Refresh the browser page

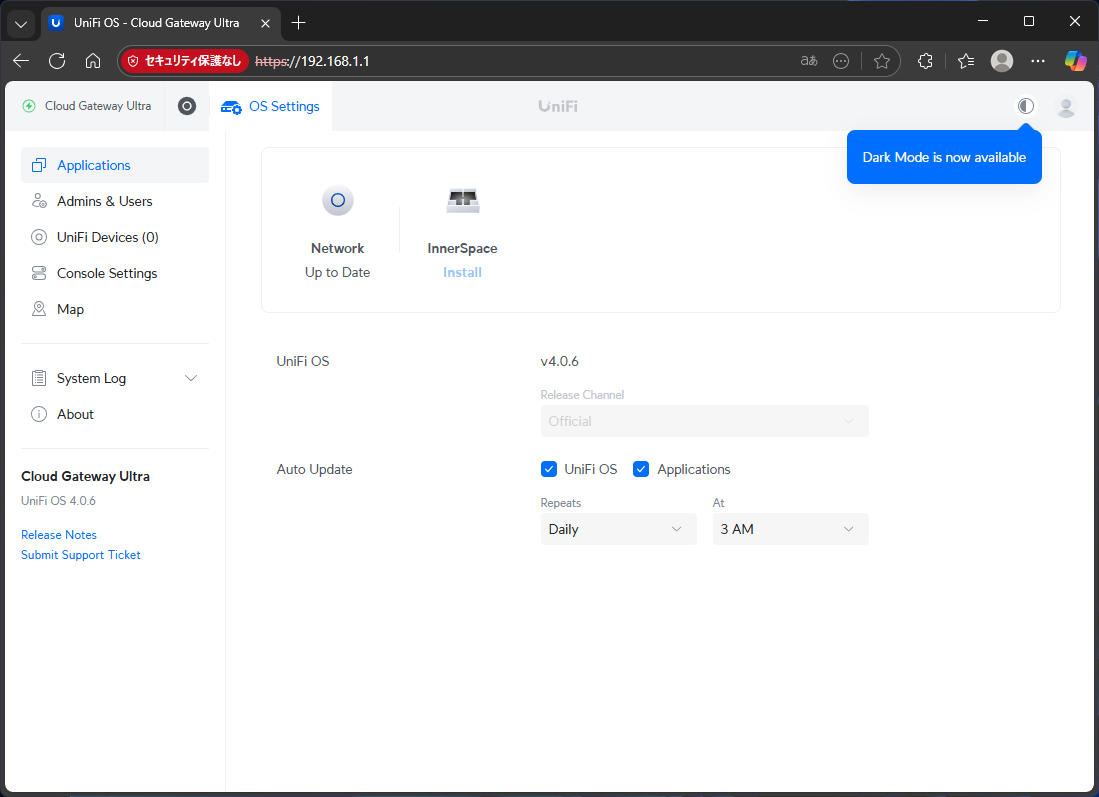[x=57, y=61]
